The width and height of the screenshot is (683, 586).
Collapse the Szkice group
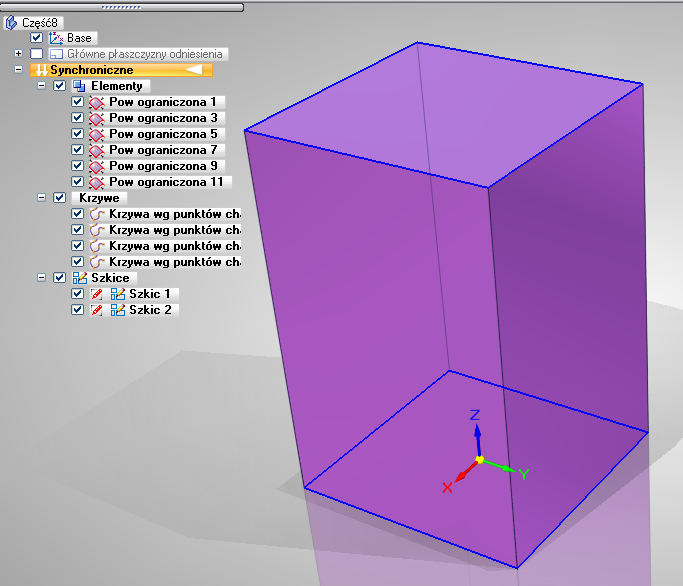[41, 278]
